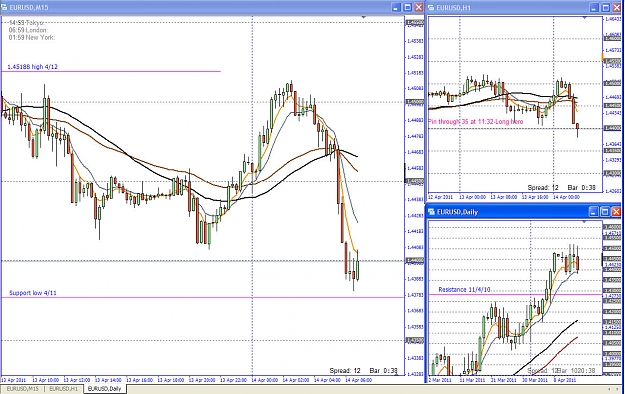Click '14 Apr 00:00' on M15 time axis
625x394 pixels.
click(265, 380)
